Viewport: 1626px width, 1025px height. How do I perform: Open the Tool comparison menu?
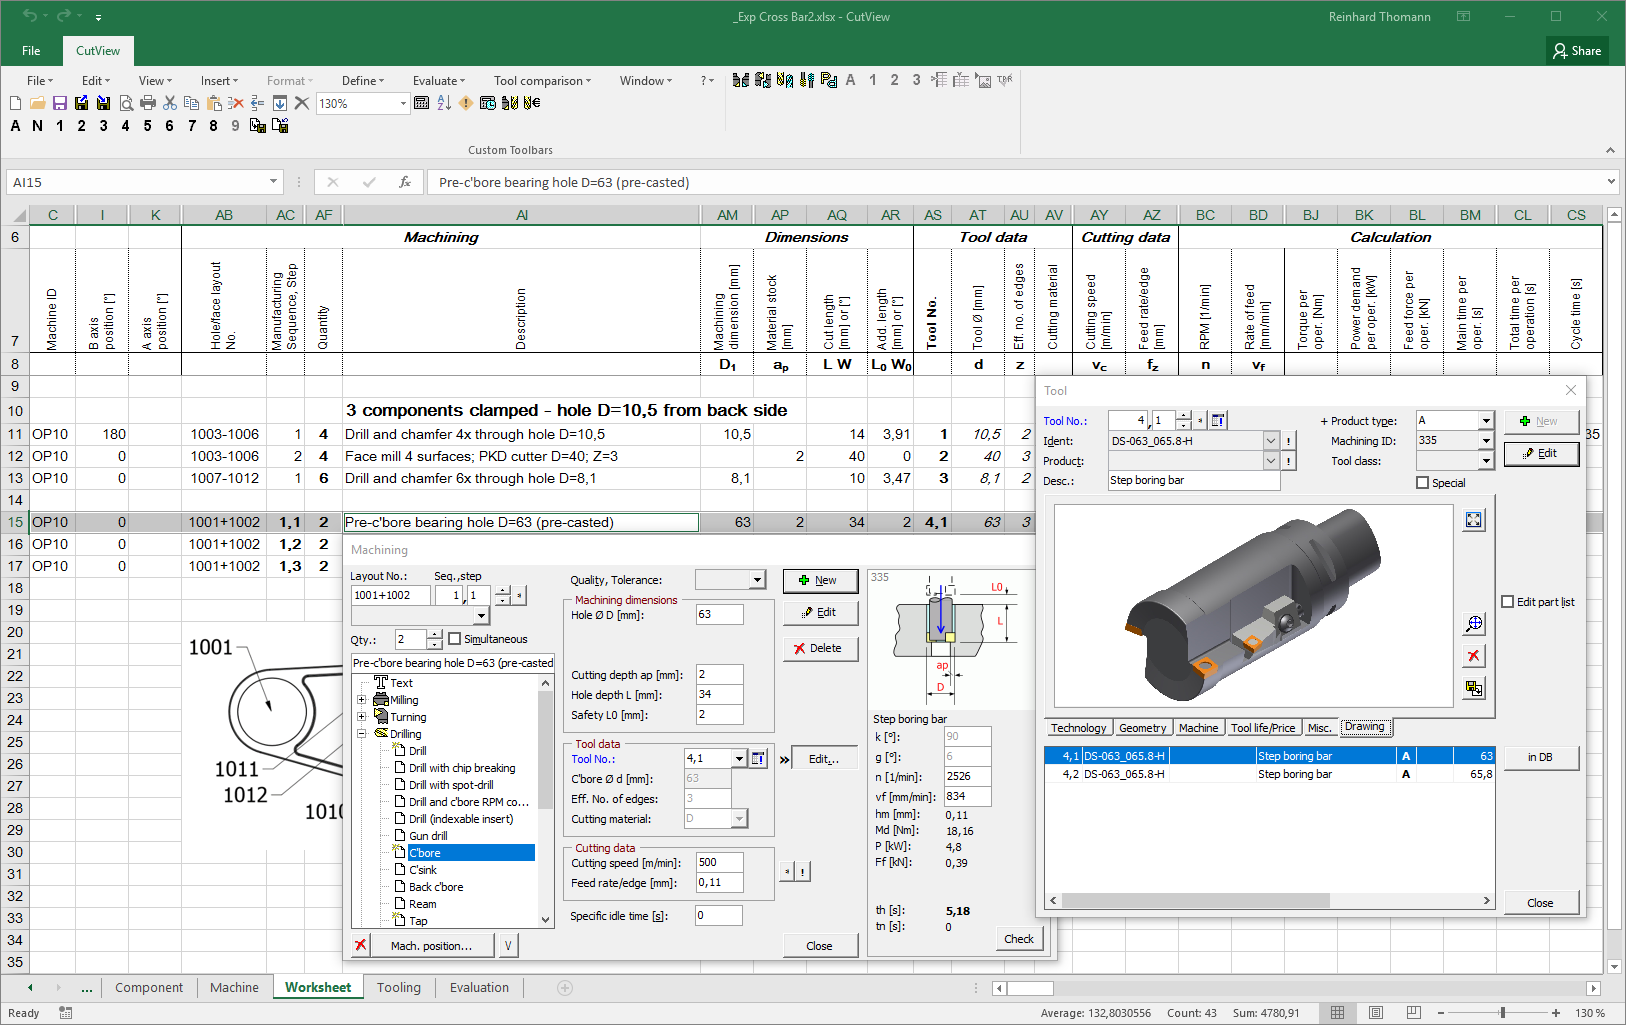coord(542,81)
